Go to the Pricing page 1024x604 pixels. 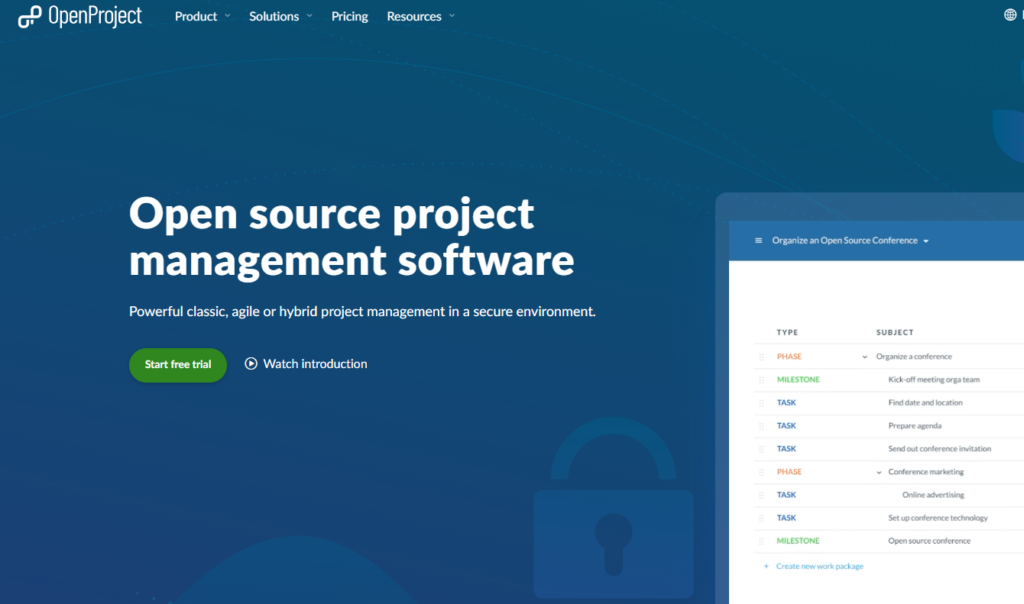[349, 16]
